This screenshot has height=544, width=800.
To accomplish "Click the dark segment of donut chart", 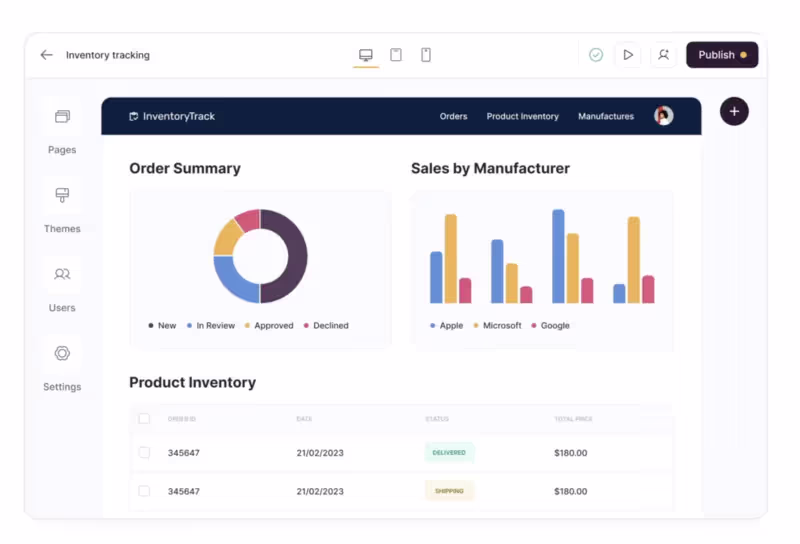I will (296, 255).
